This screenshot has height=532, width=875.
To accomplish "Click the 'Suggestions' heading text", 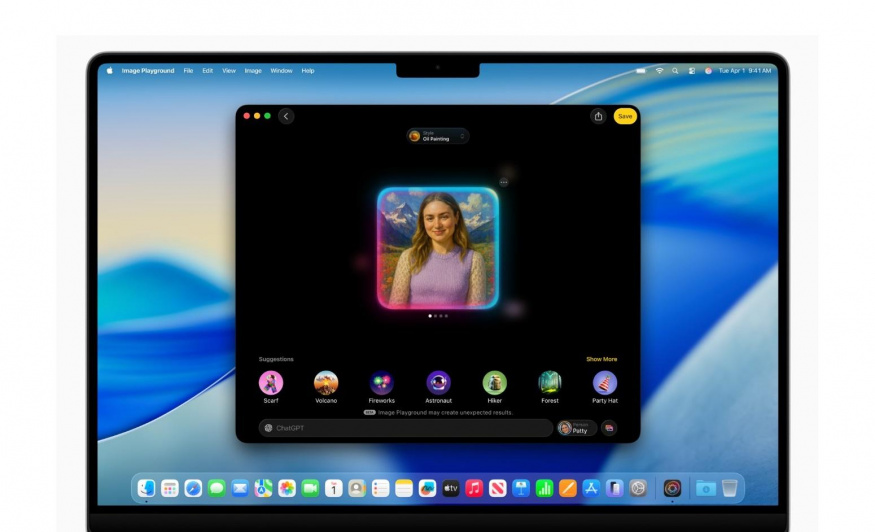I will click(276, 359).
